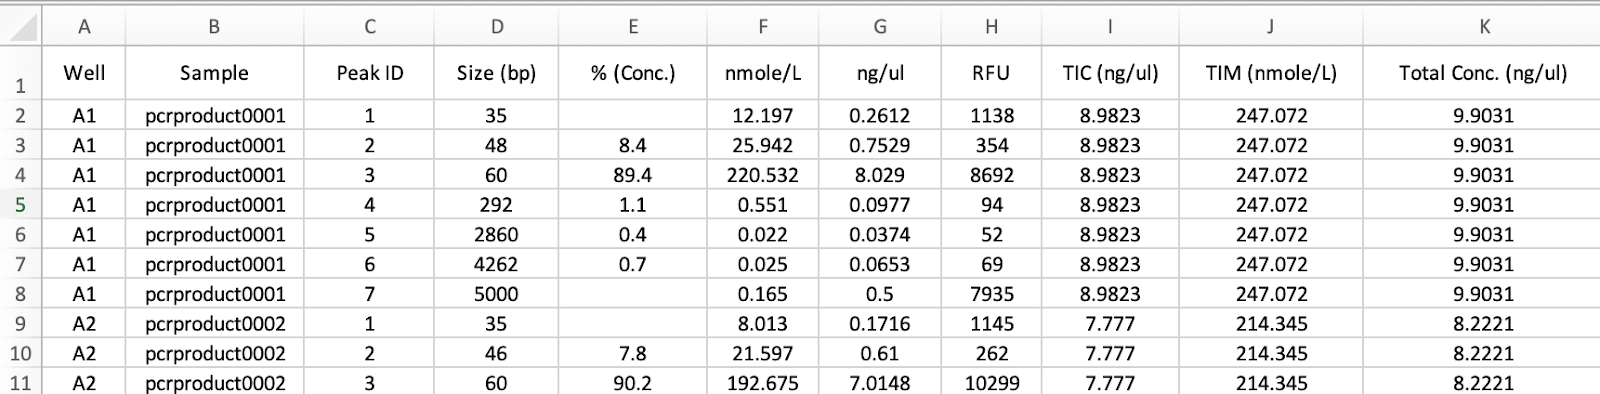The width and height of the screenshot is (1600, 394).
Task: Select column K header
Action: pos(1482,27)
